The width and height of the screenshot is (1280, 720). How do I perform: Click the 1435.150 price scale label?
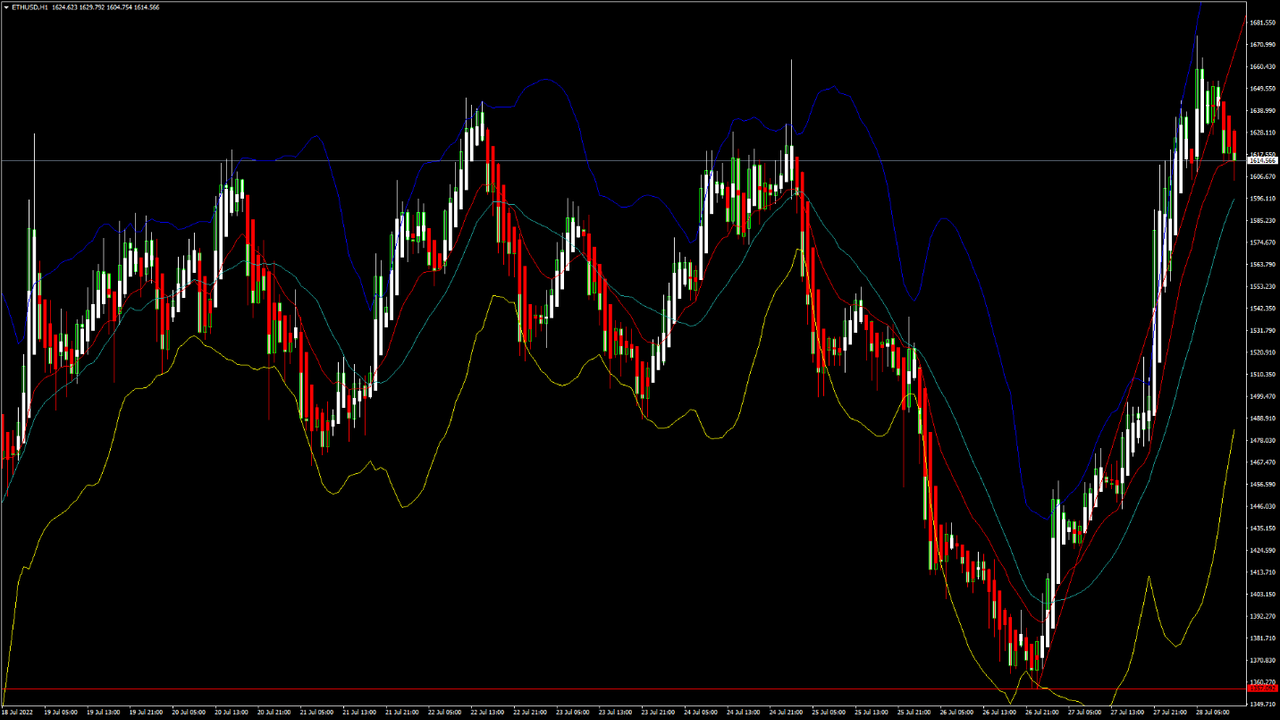(x=1263, y=528)
